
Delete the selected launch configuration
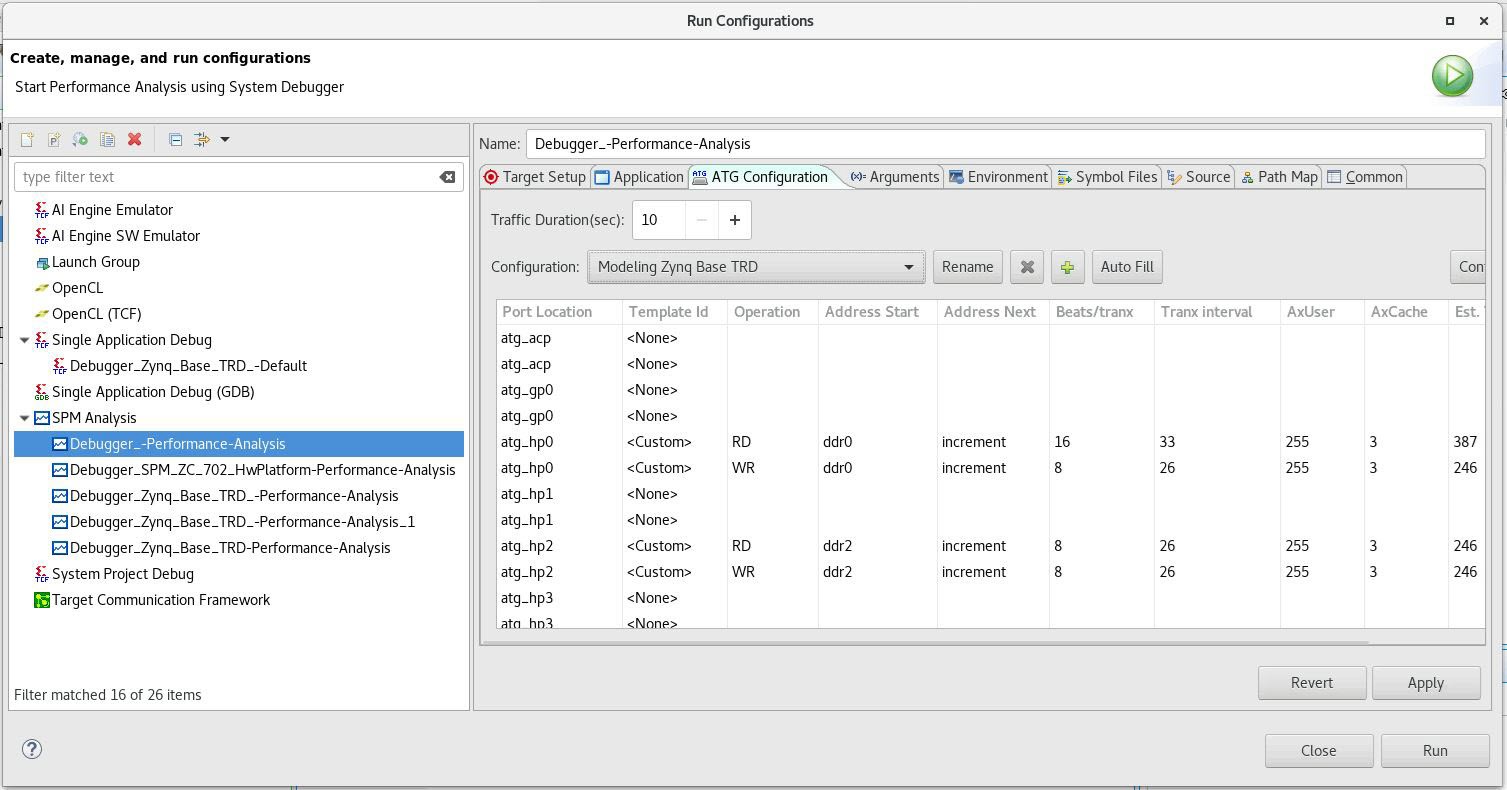(134, 139)
